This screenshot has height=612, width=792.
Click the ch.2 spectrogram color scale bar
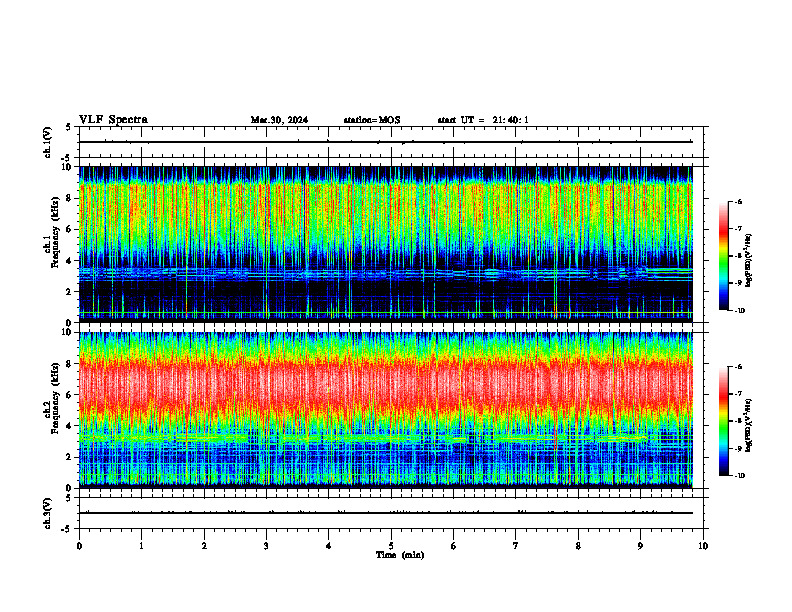click(724, 421)
